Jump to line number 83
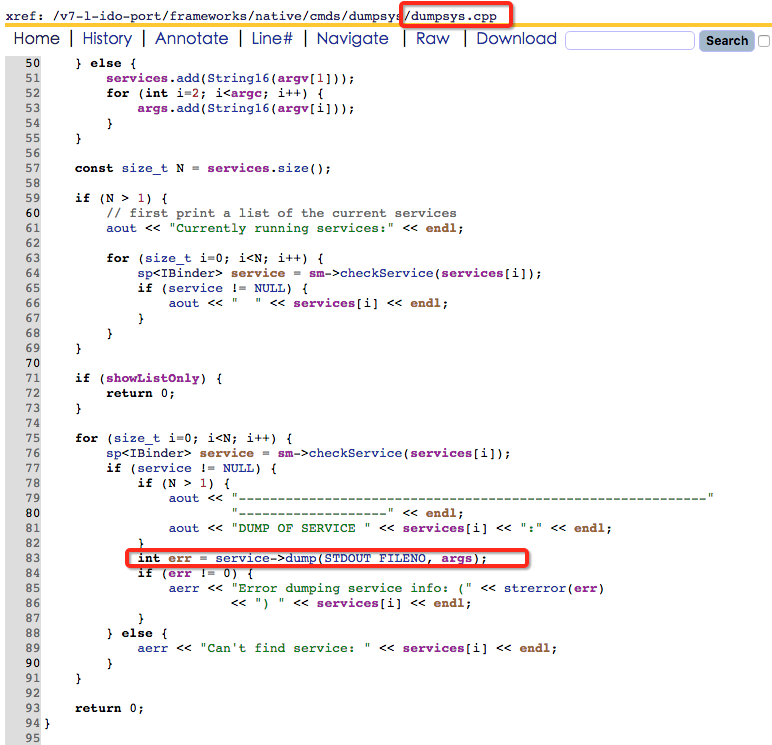Image resolution: width=772 pixels, height=745 pixels. (x=32, y=558)
